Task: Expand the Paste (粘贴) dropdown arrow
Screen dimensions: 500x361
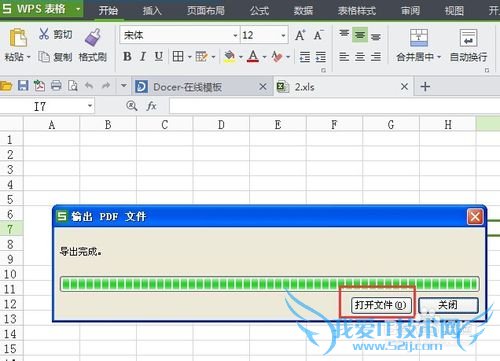Action: [29, 57]
